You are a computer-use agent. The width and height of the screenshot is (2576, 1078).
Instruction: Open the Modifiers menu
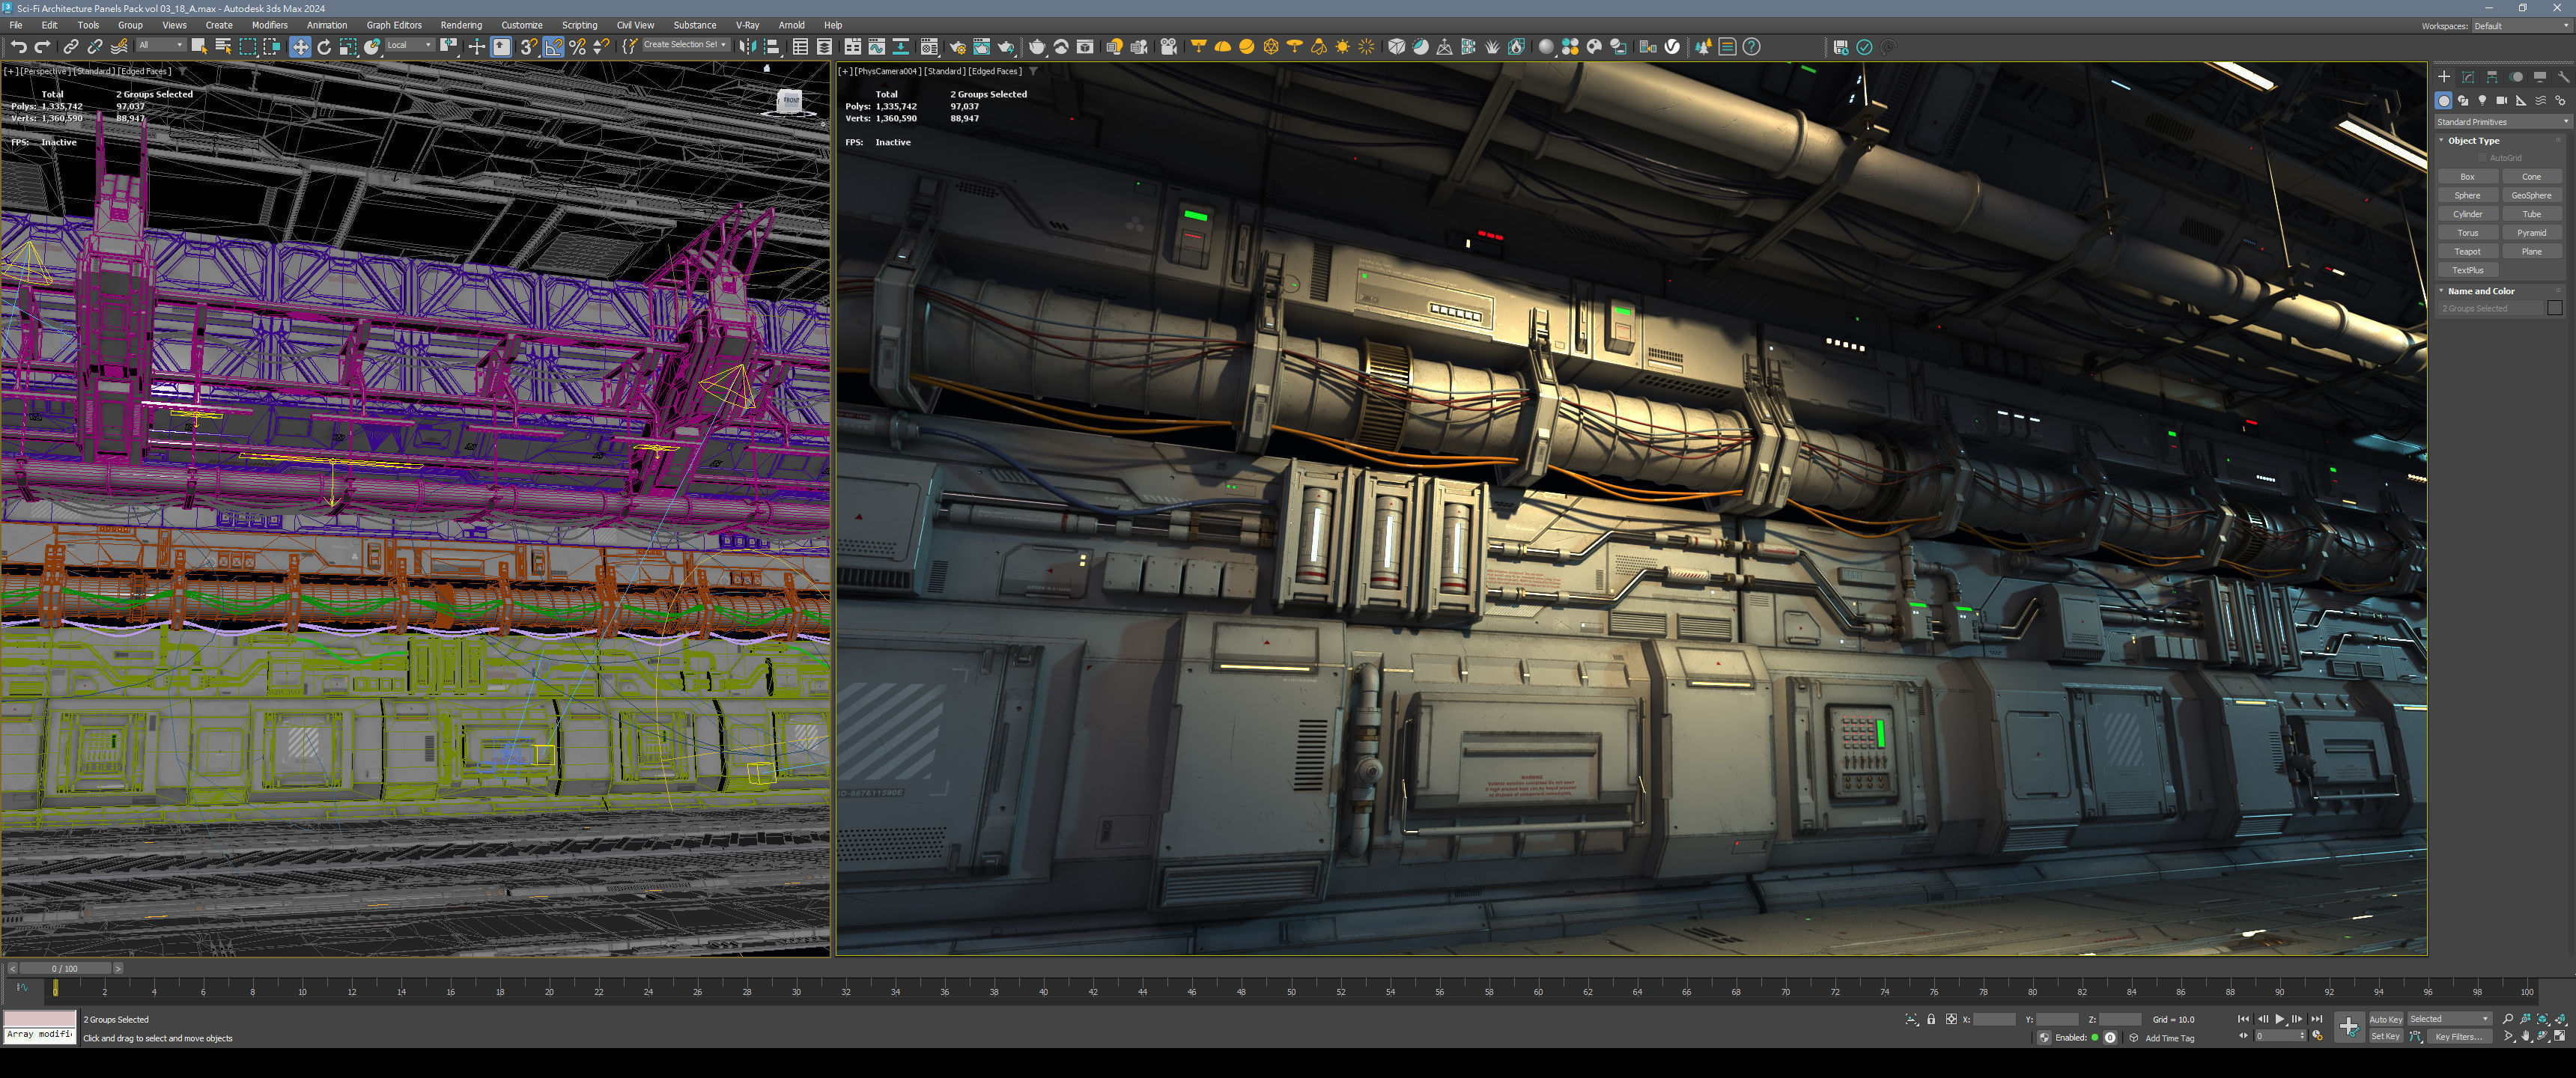[269, 25]
